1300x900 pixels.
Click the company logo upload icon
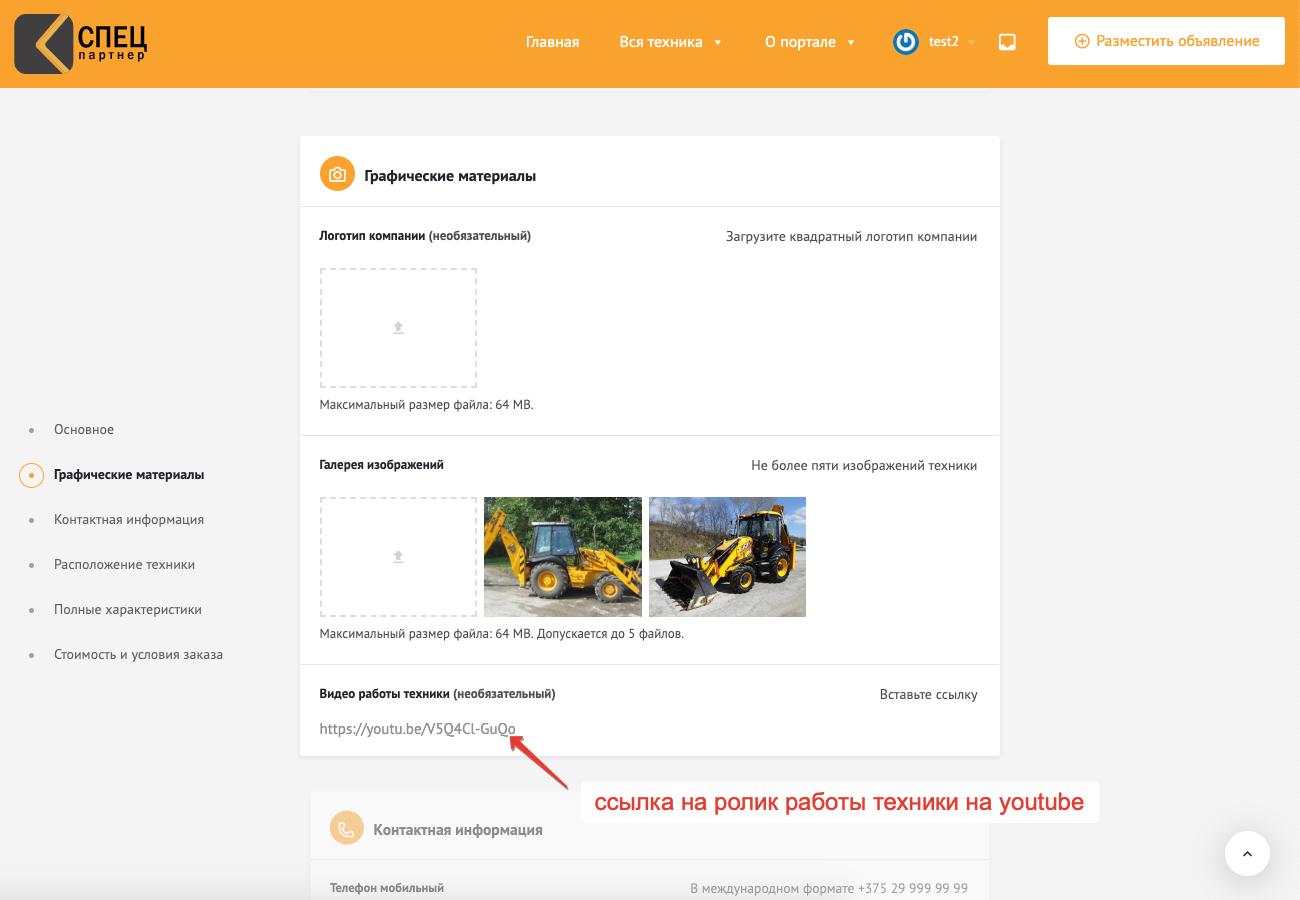point(398,328)
